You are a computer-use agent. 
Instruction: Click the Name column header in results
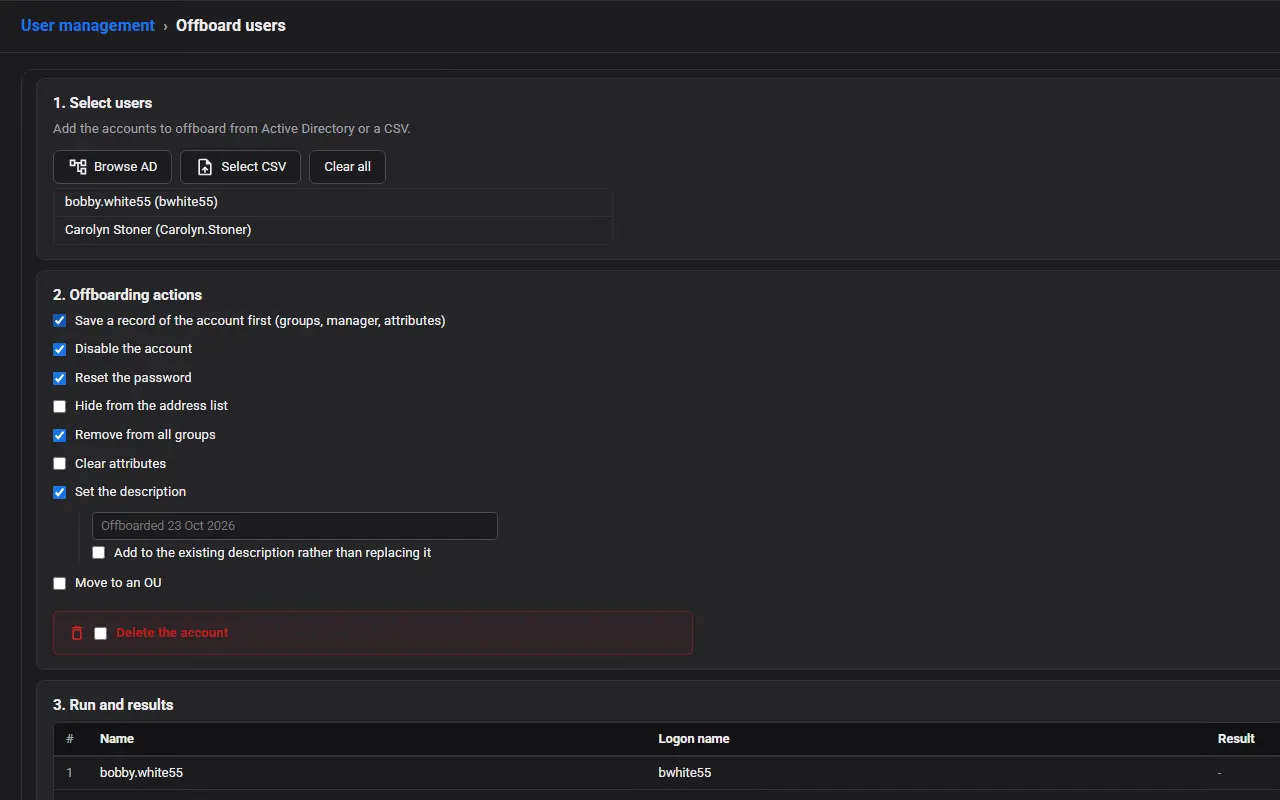point(117,739)
